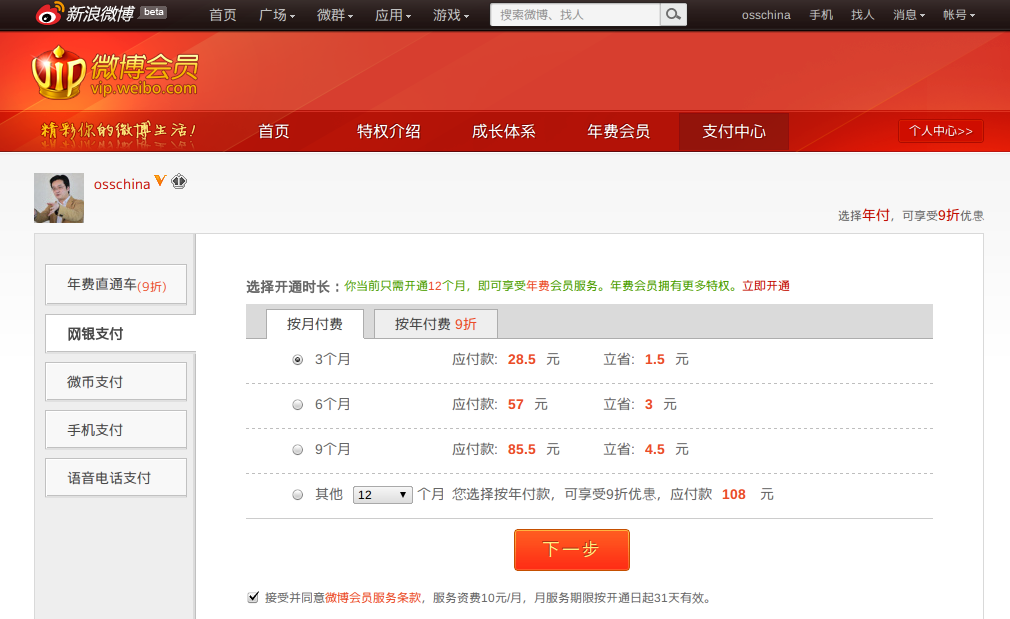
Task: Open 首页 in red VIP navigation
Action: [x=274, y=131]
